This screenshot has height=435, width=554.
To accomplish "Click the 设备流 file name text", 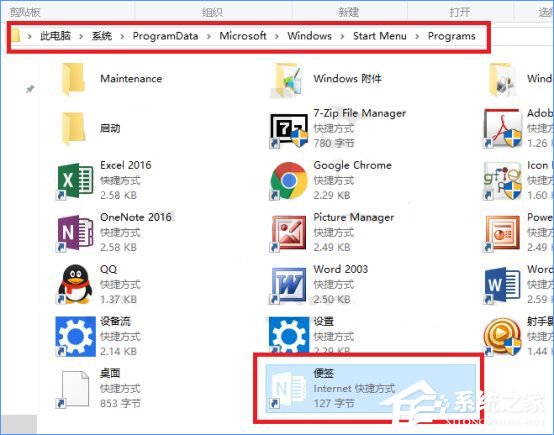I will (115, 321).
